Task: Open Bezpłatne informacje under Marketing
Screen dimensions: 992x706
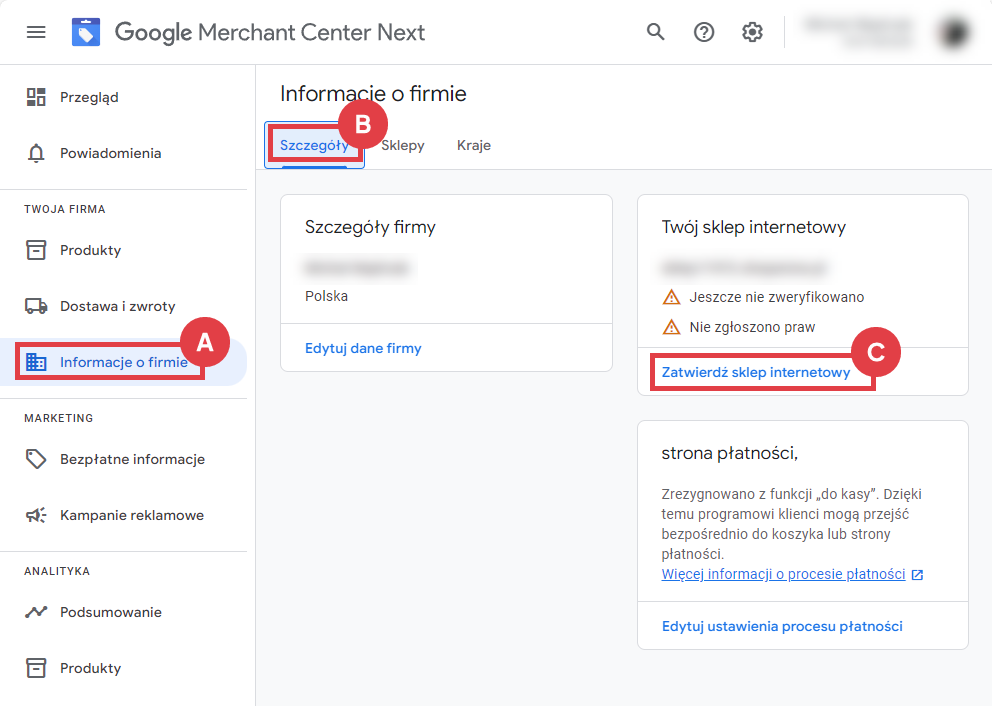Action: click(132, 459)
